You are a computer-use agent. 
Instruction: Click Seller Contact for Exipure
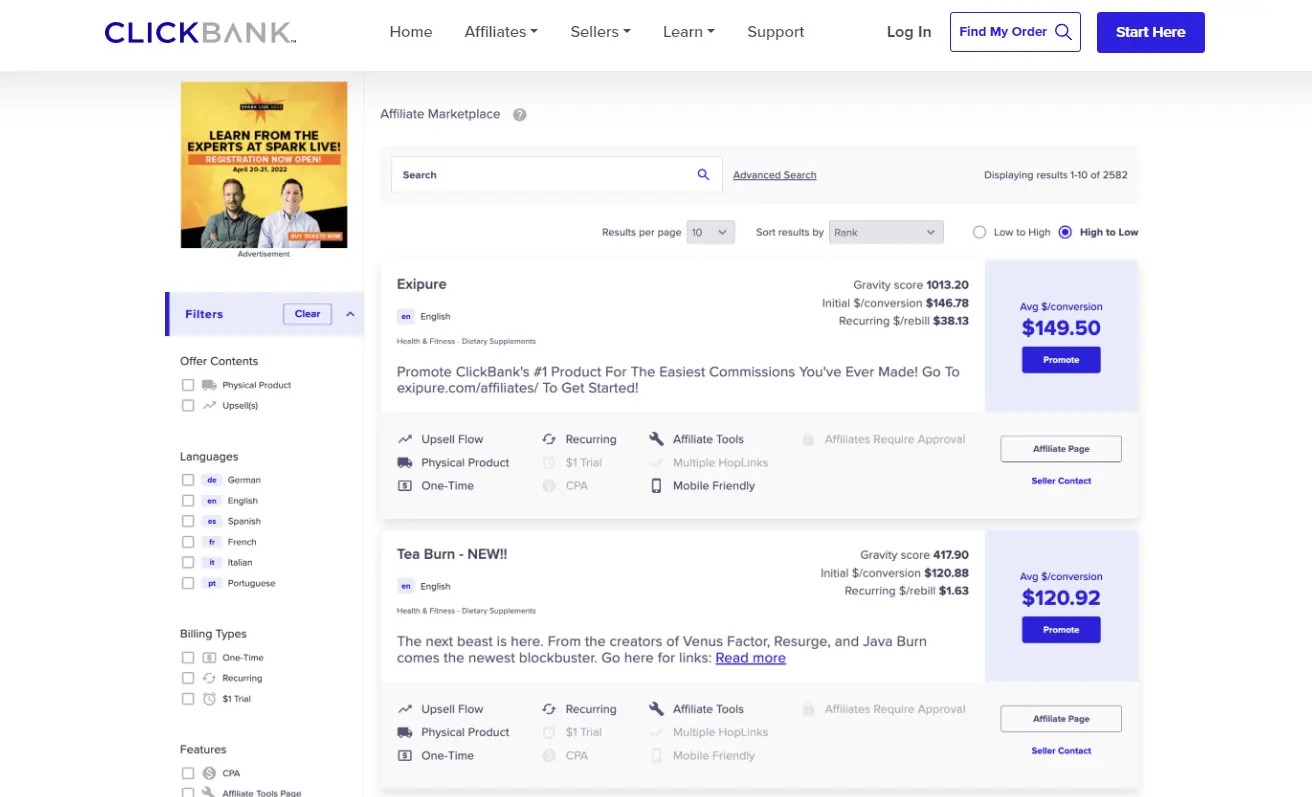(x=1061, y=481)
